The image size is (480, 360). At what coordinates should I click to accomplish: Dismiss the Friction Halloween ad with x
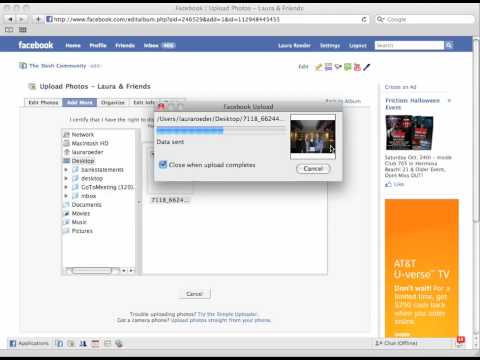[x=449, y=100]
